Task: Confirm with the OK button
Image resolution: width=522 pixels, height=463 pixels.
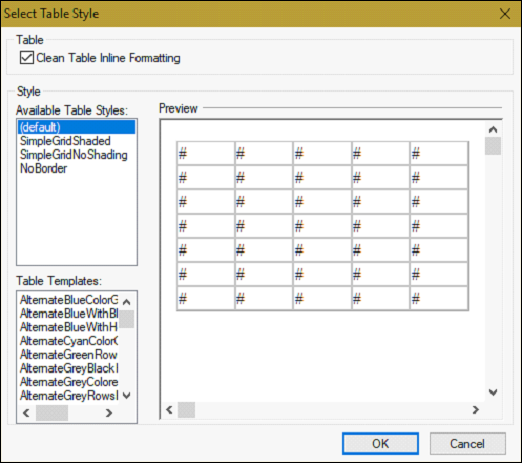Action: (x=380, y=444)
